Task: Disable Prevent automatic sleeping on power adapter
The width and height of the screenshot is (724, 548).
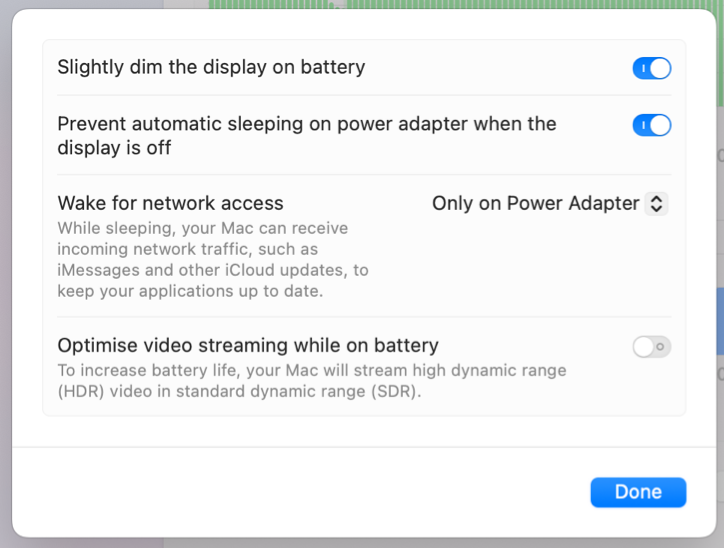Action: tap(652, 125)
